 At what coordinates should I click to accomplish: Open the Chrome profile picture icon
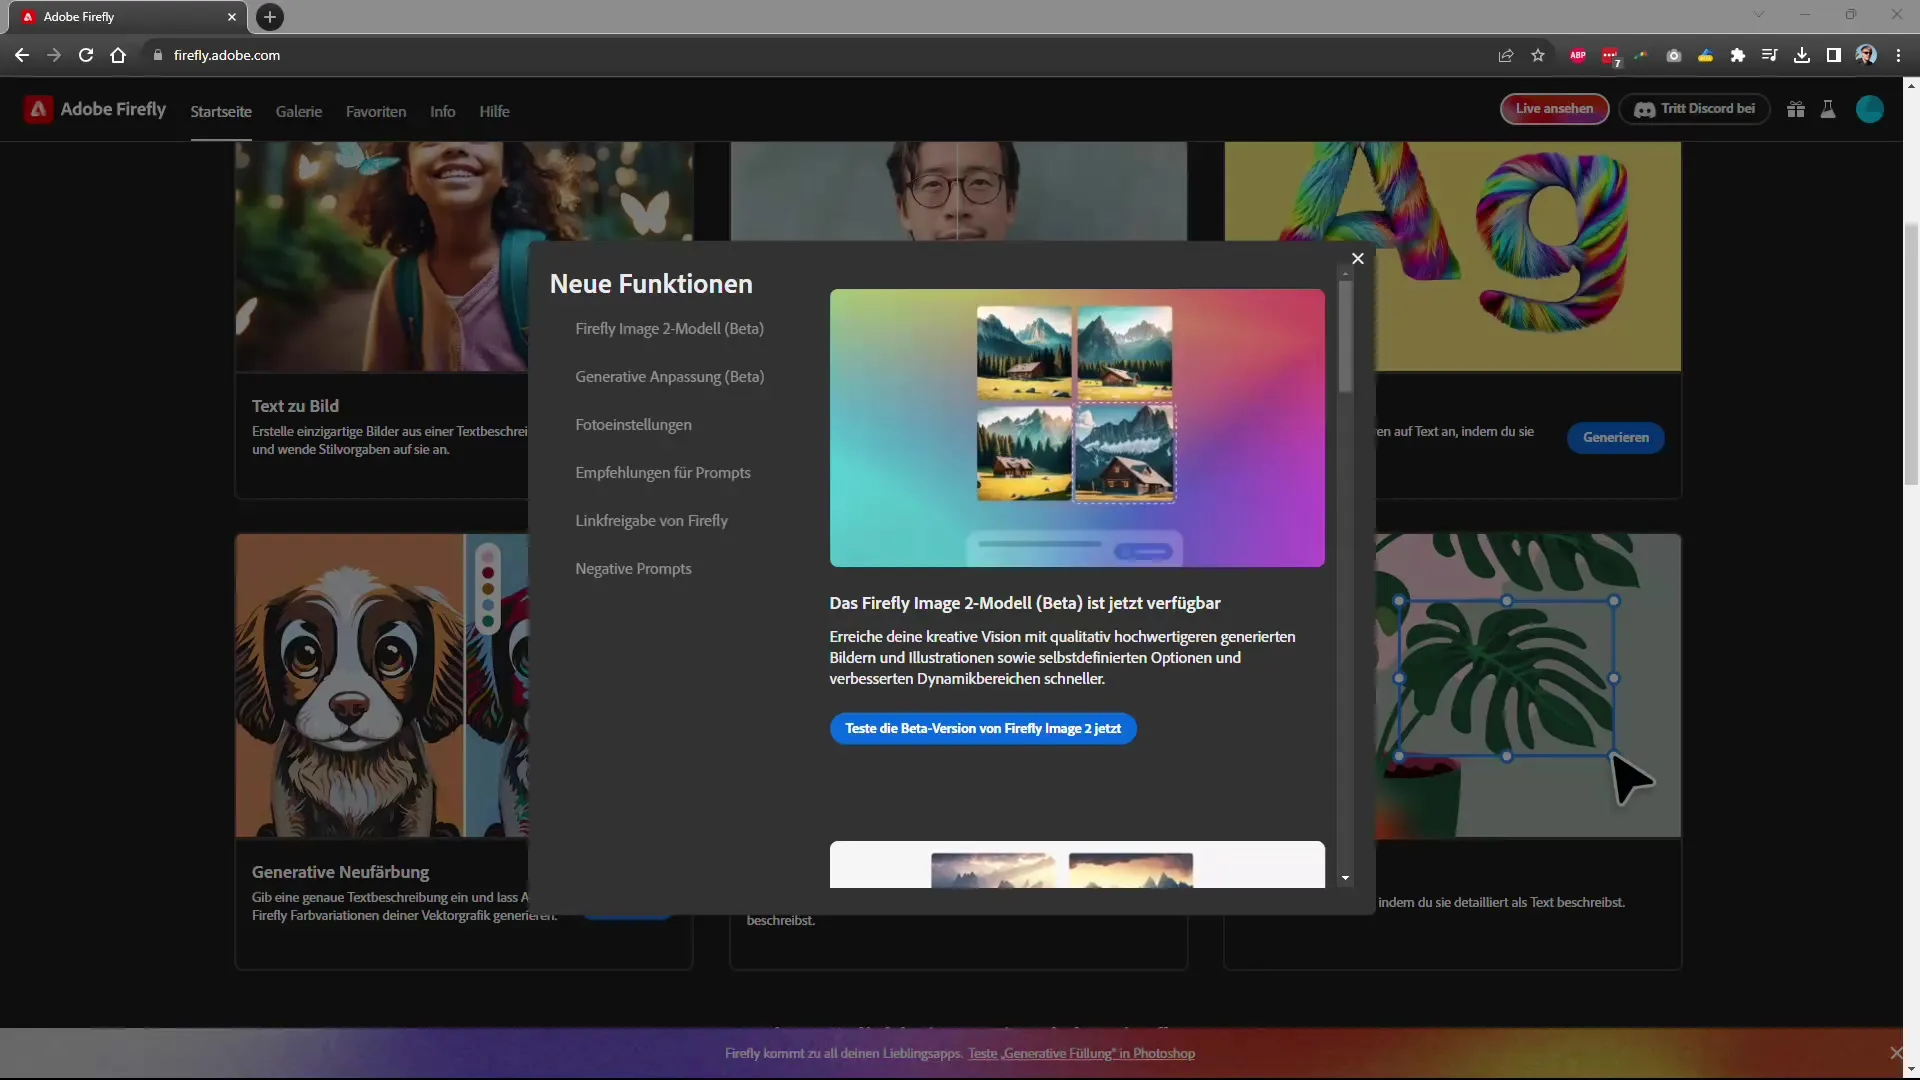pyautogui.click(x=1866, y=55)
